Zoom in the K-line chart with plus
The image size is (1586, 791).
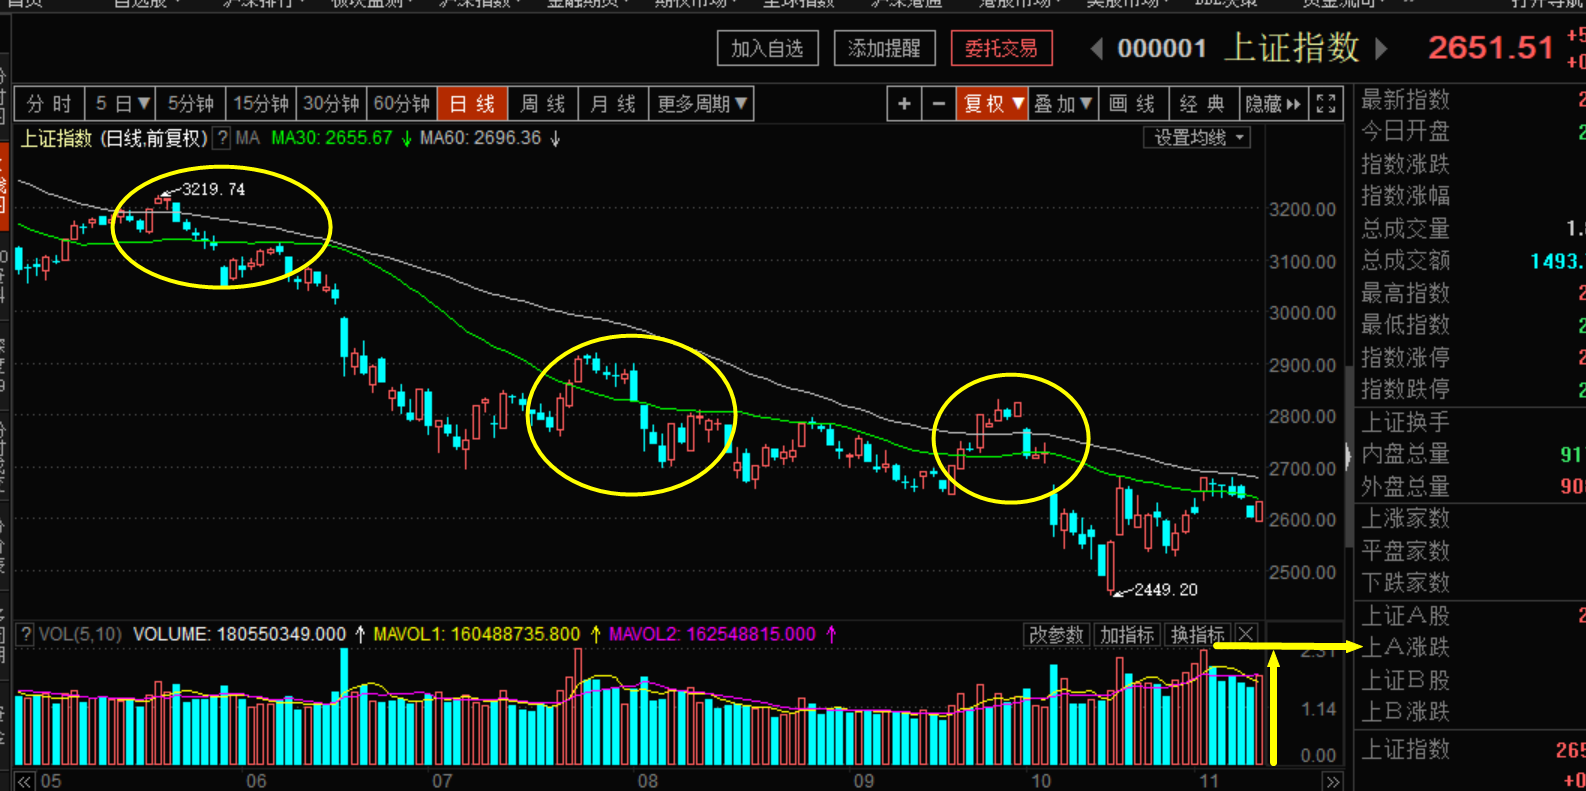point(904,104)
